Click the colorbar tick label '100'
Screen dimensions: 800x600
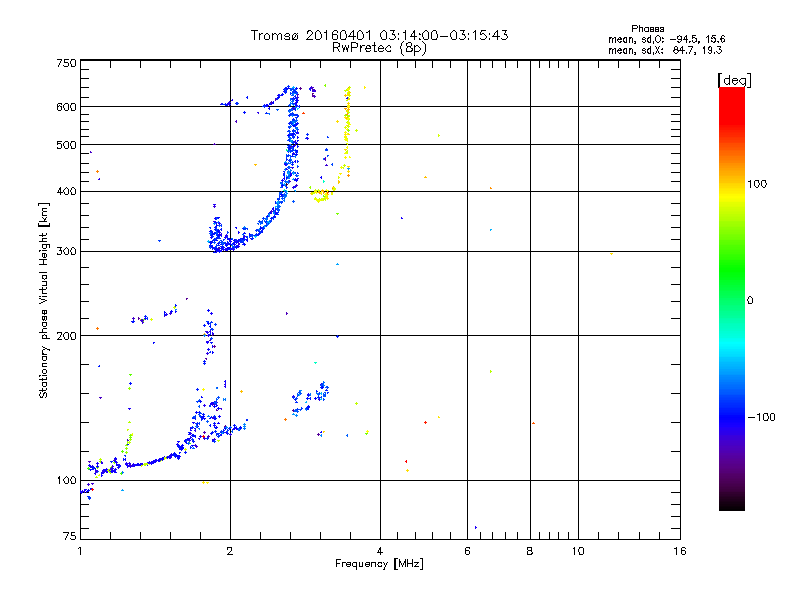[x=757, y=184]
